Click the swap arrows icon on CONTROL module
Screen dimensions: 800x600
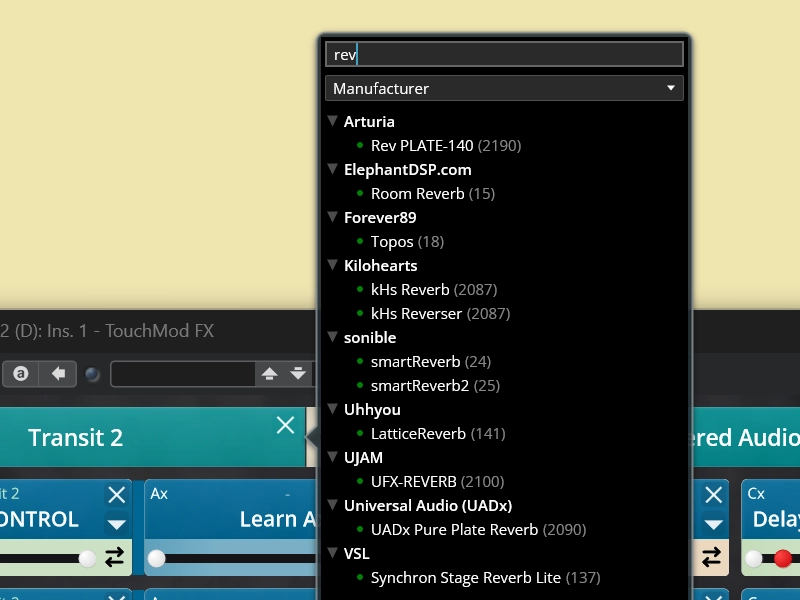(x=114, y=557)
